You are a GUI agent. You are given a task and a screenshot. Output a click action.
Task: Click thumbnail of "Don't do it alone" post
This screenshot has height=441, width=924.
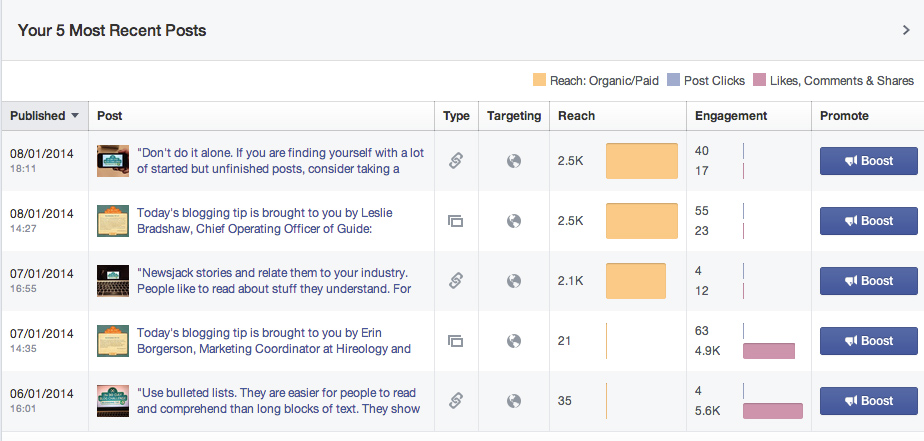[113, 161]
